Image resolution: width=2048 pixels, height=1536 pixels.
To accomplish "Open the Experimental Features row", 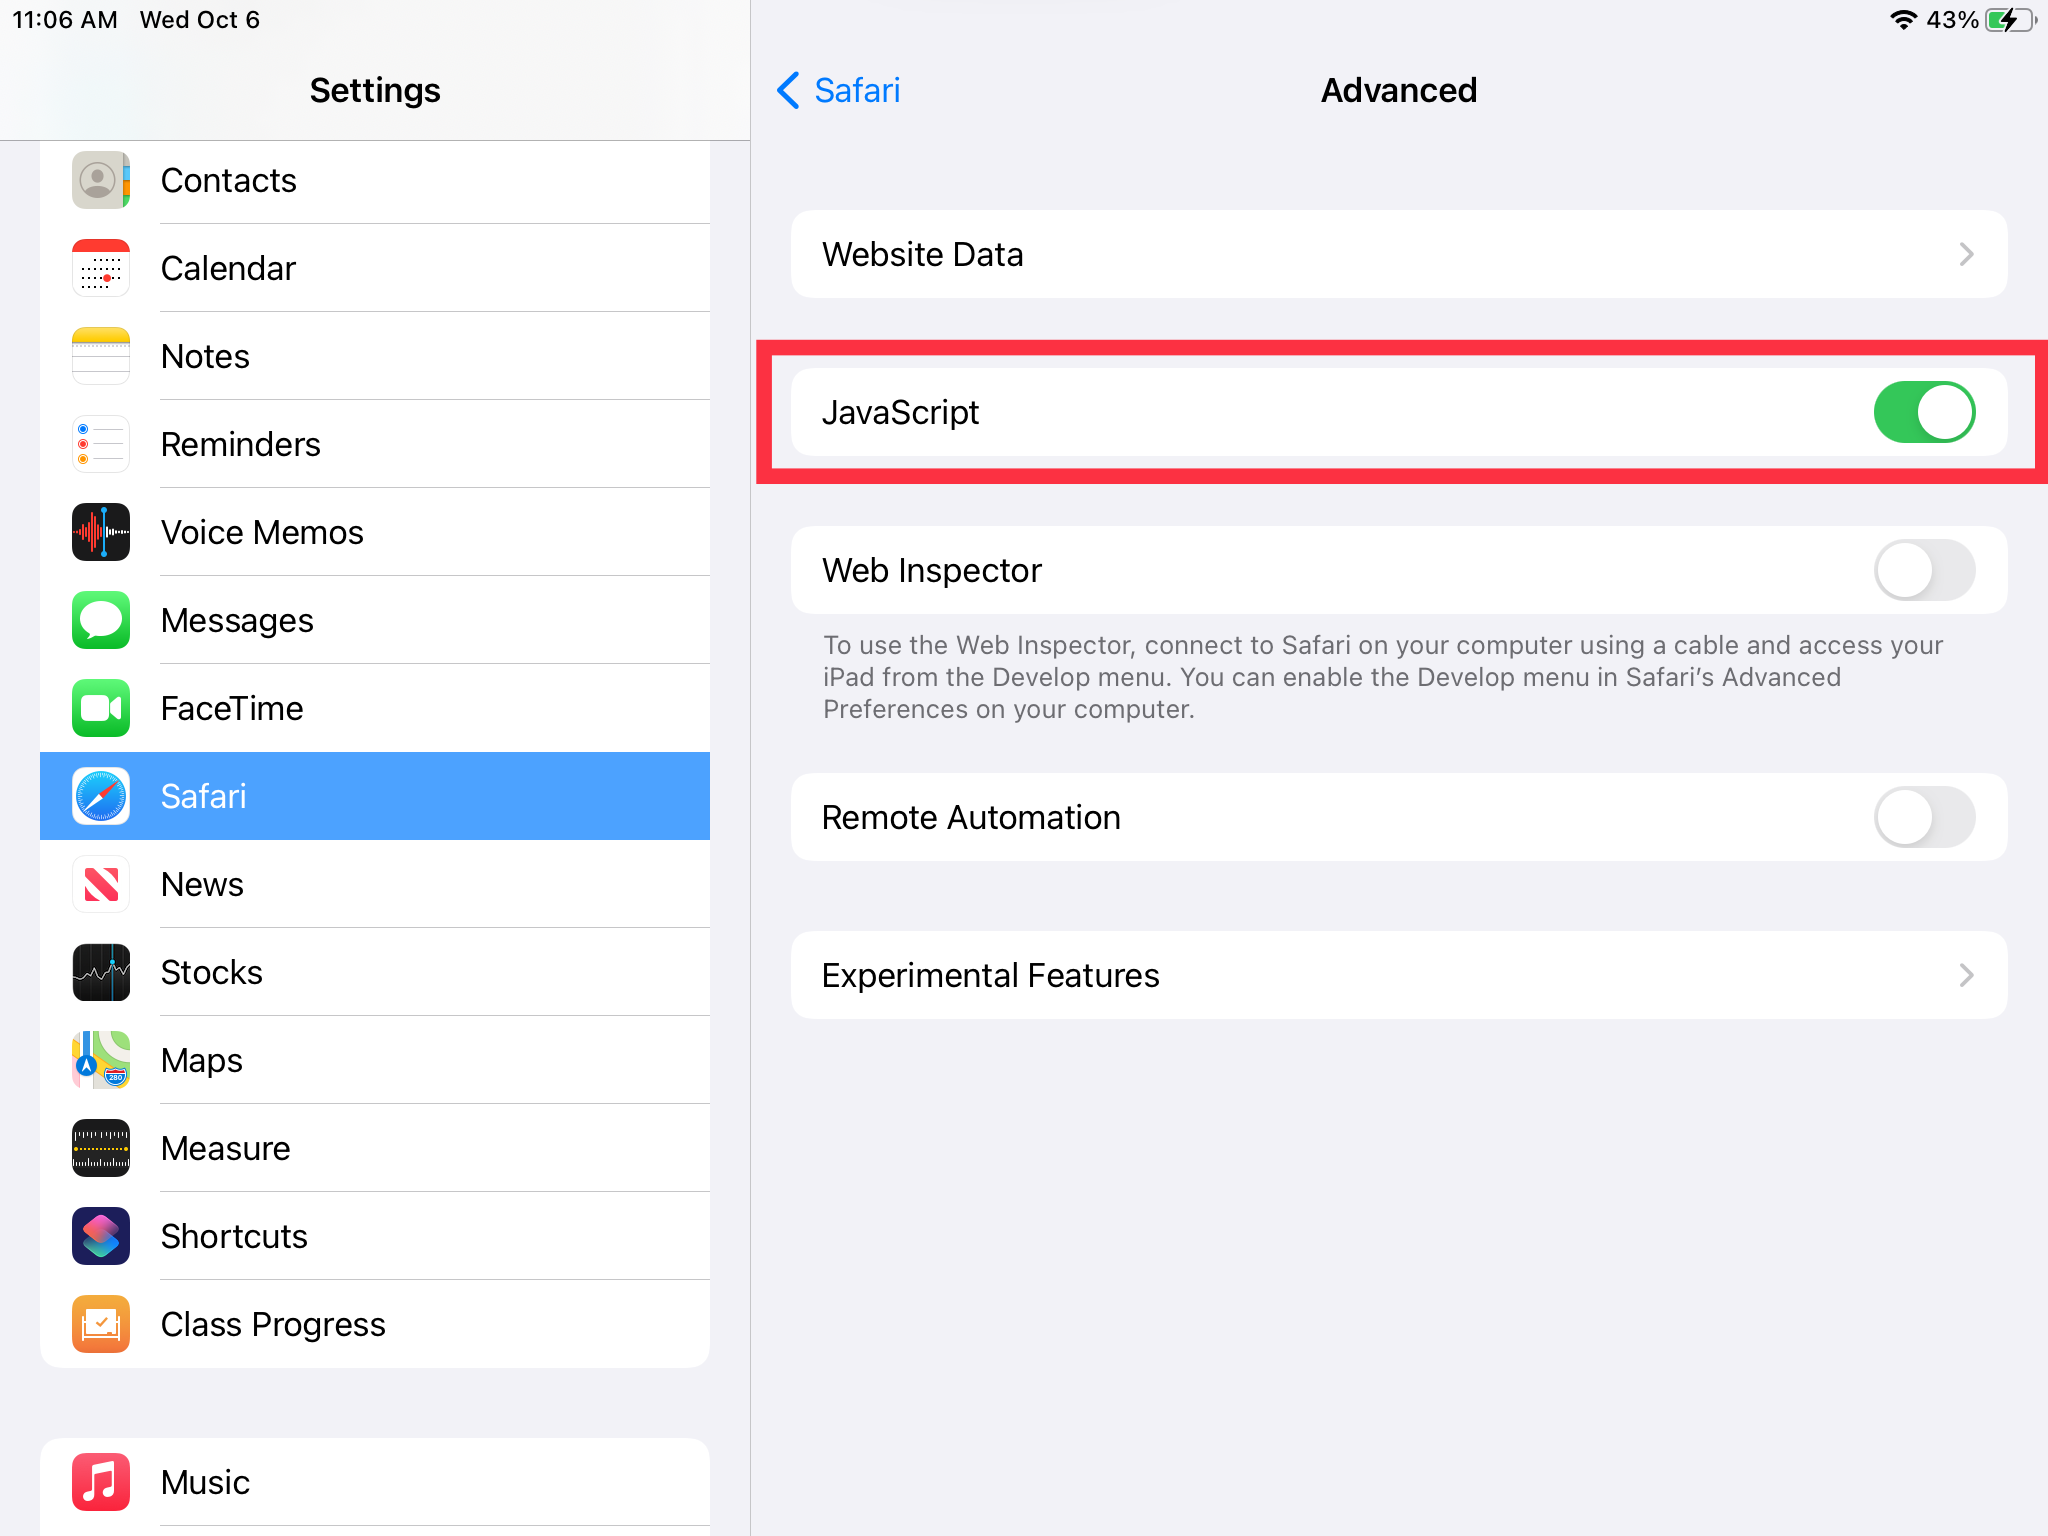I will point(1399,975).
